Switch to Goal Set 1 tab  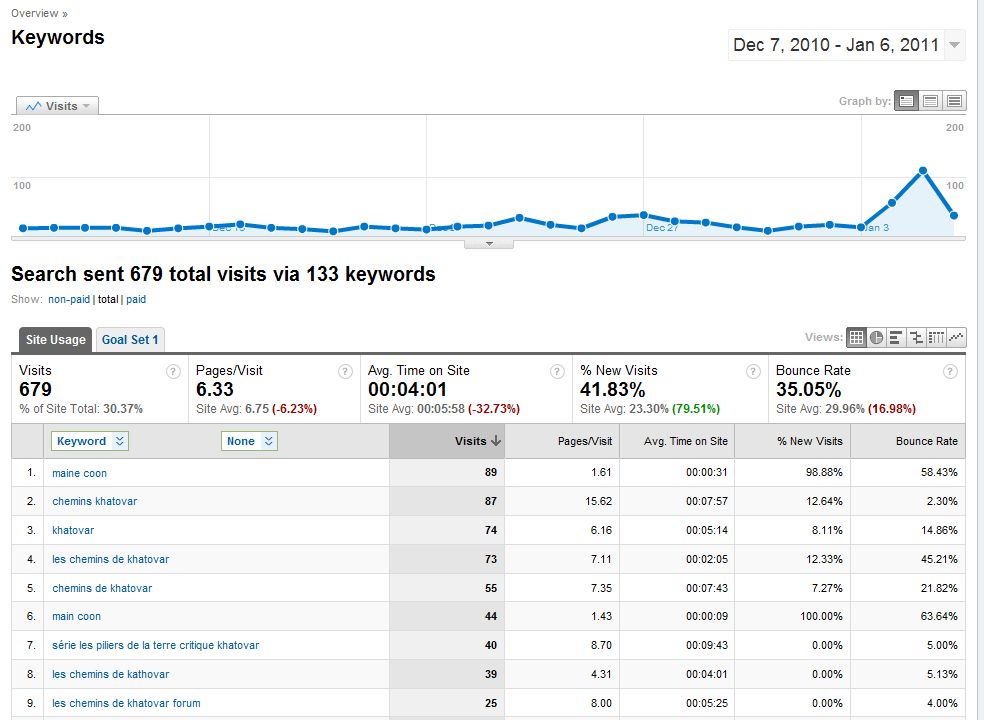point(130,340)
